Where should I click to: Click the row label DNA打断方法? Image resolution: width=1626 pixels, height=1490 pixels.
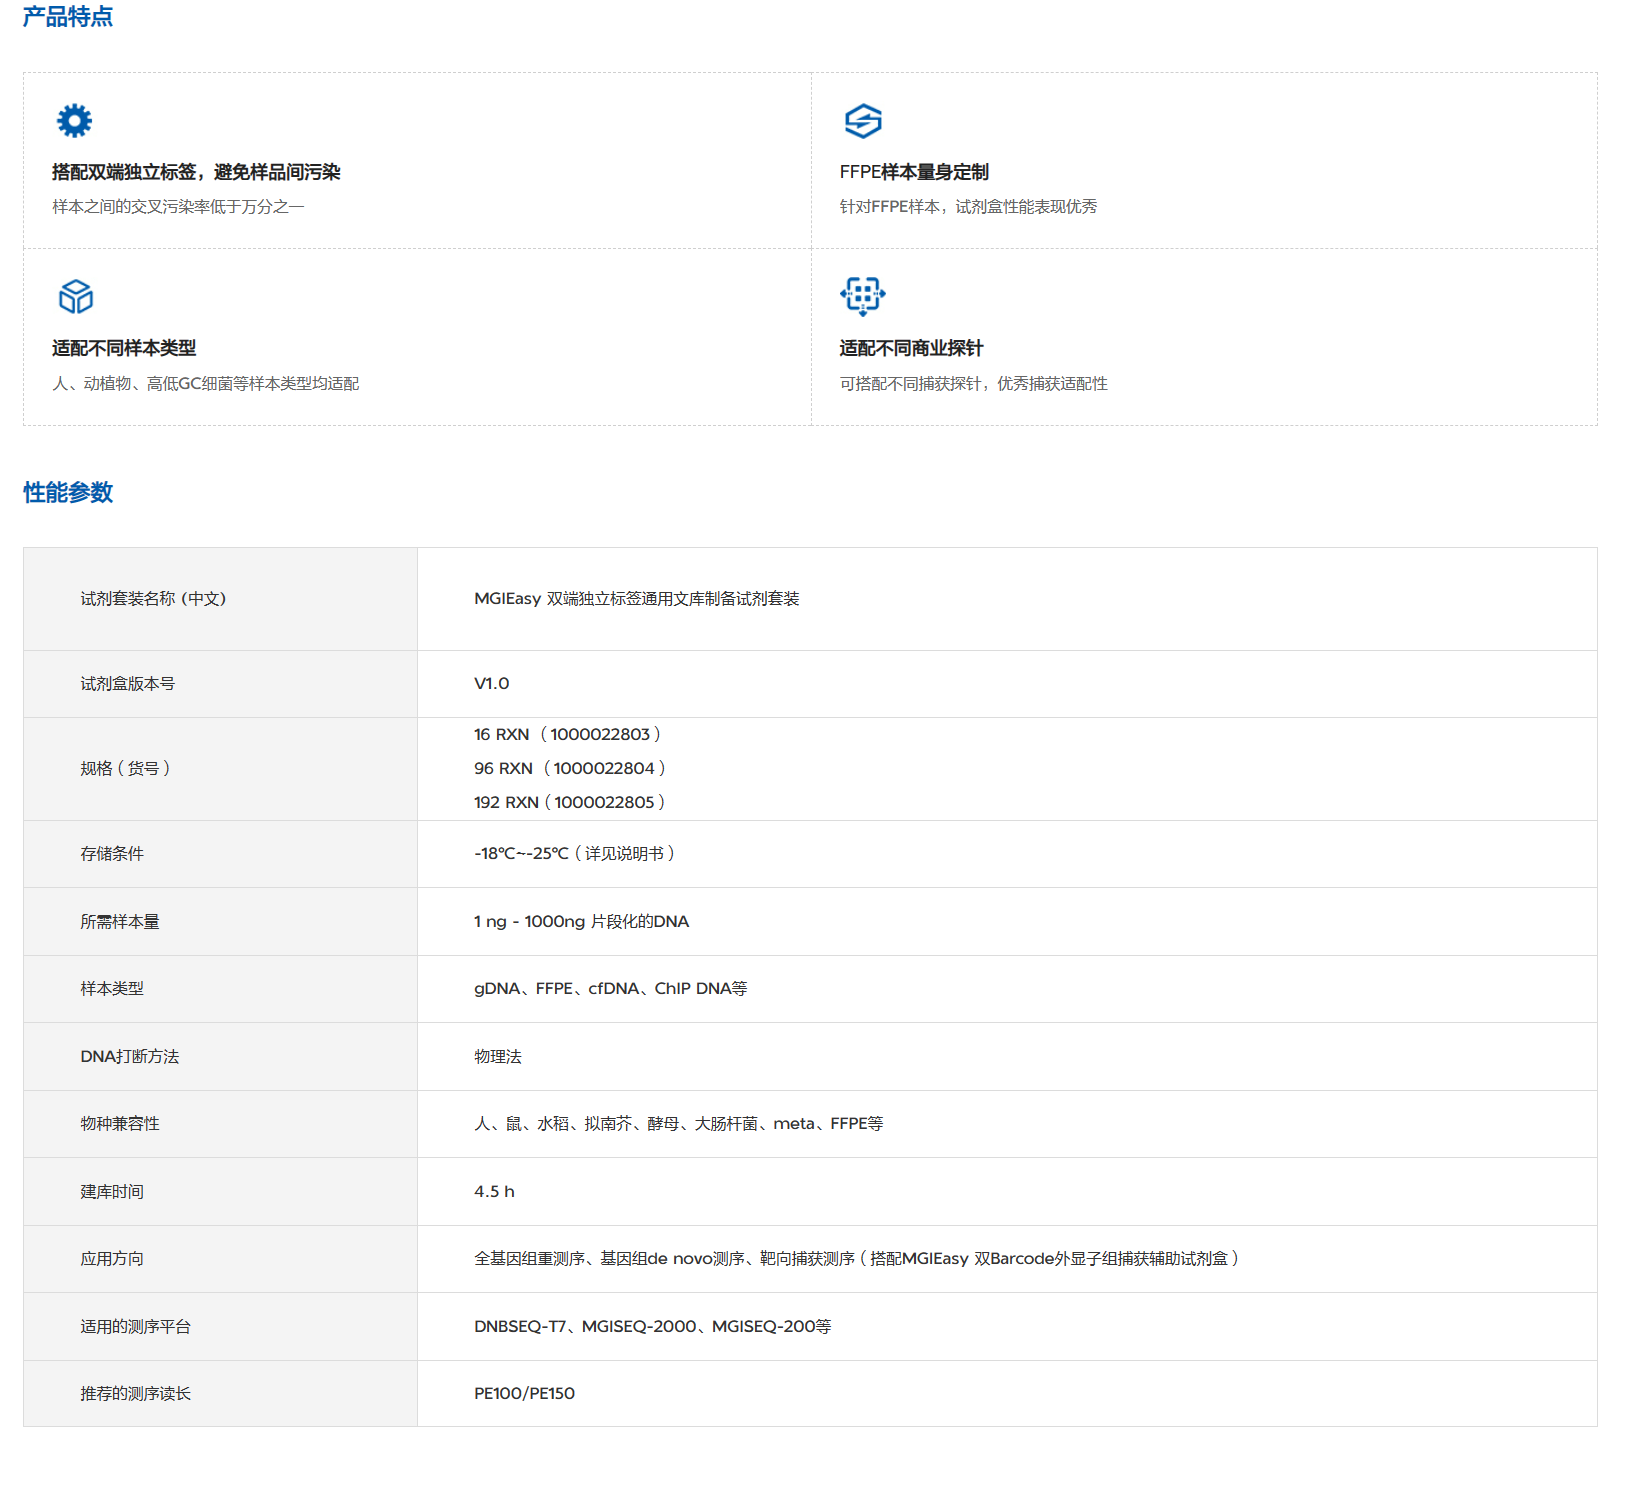130,1057
